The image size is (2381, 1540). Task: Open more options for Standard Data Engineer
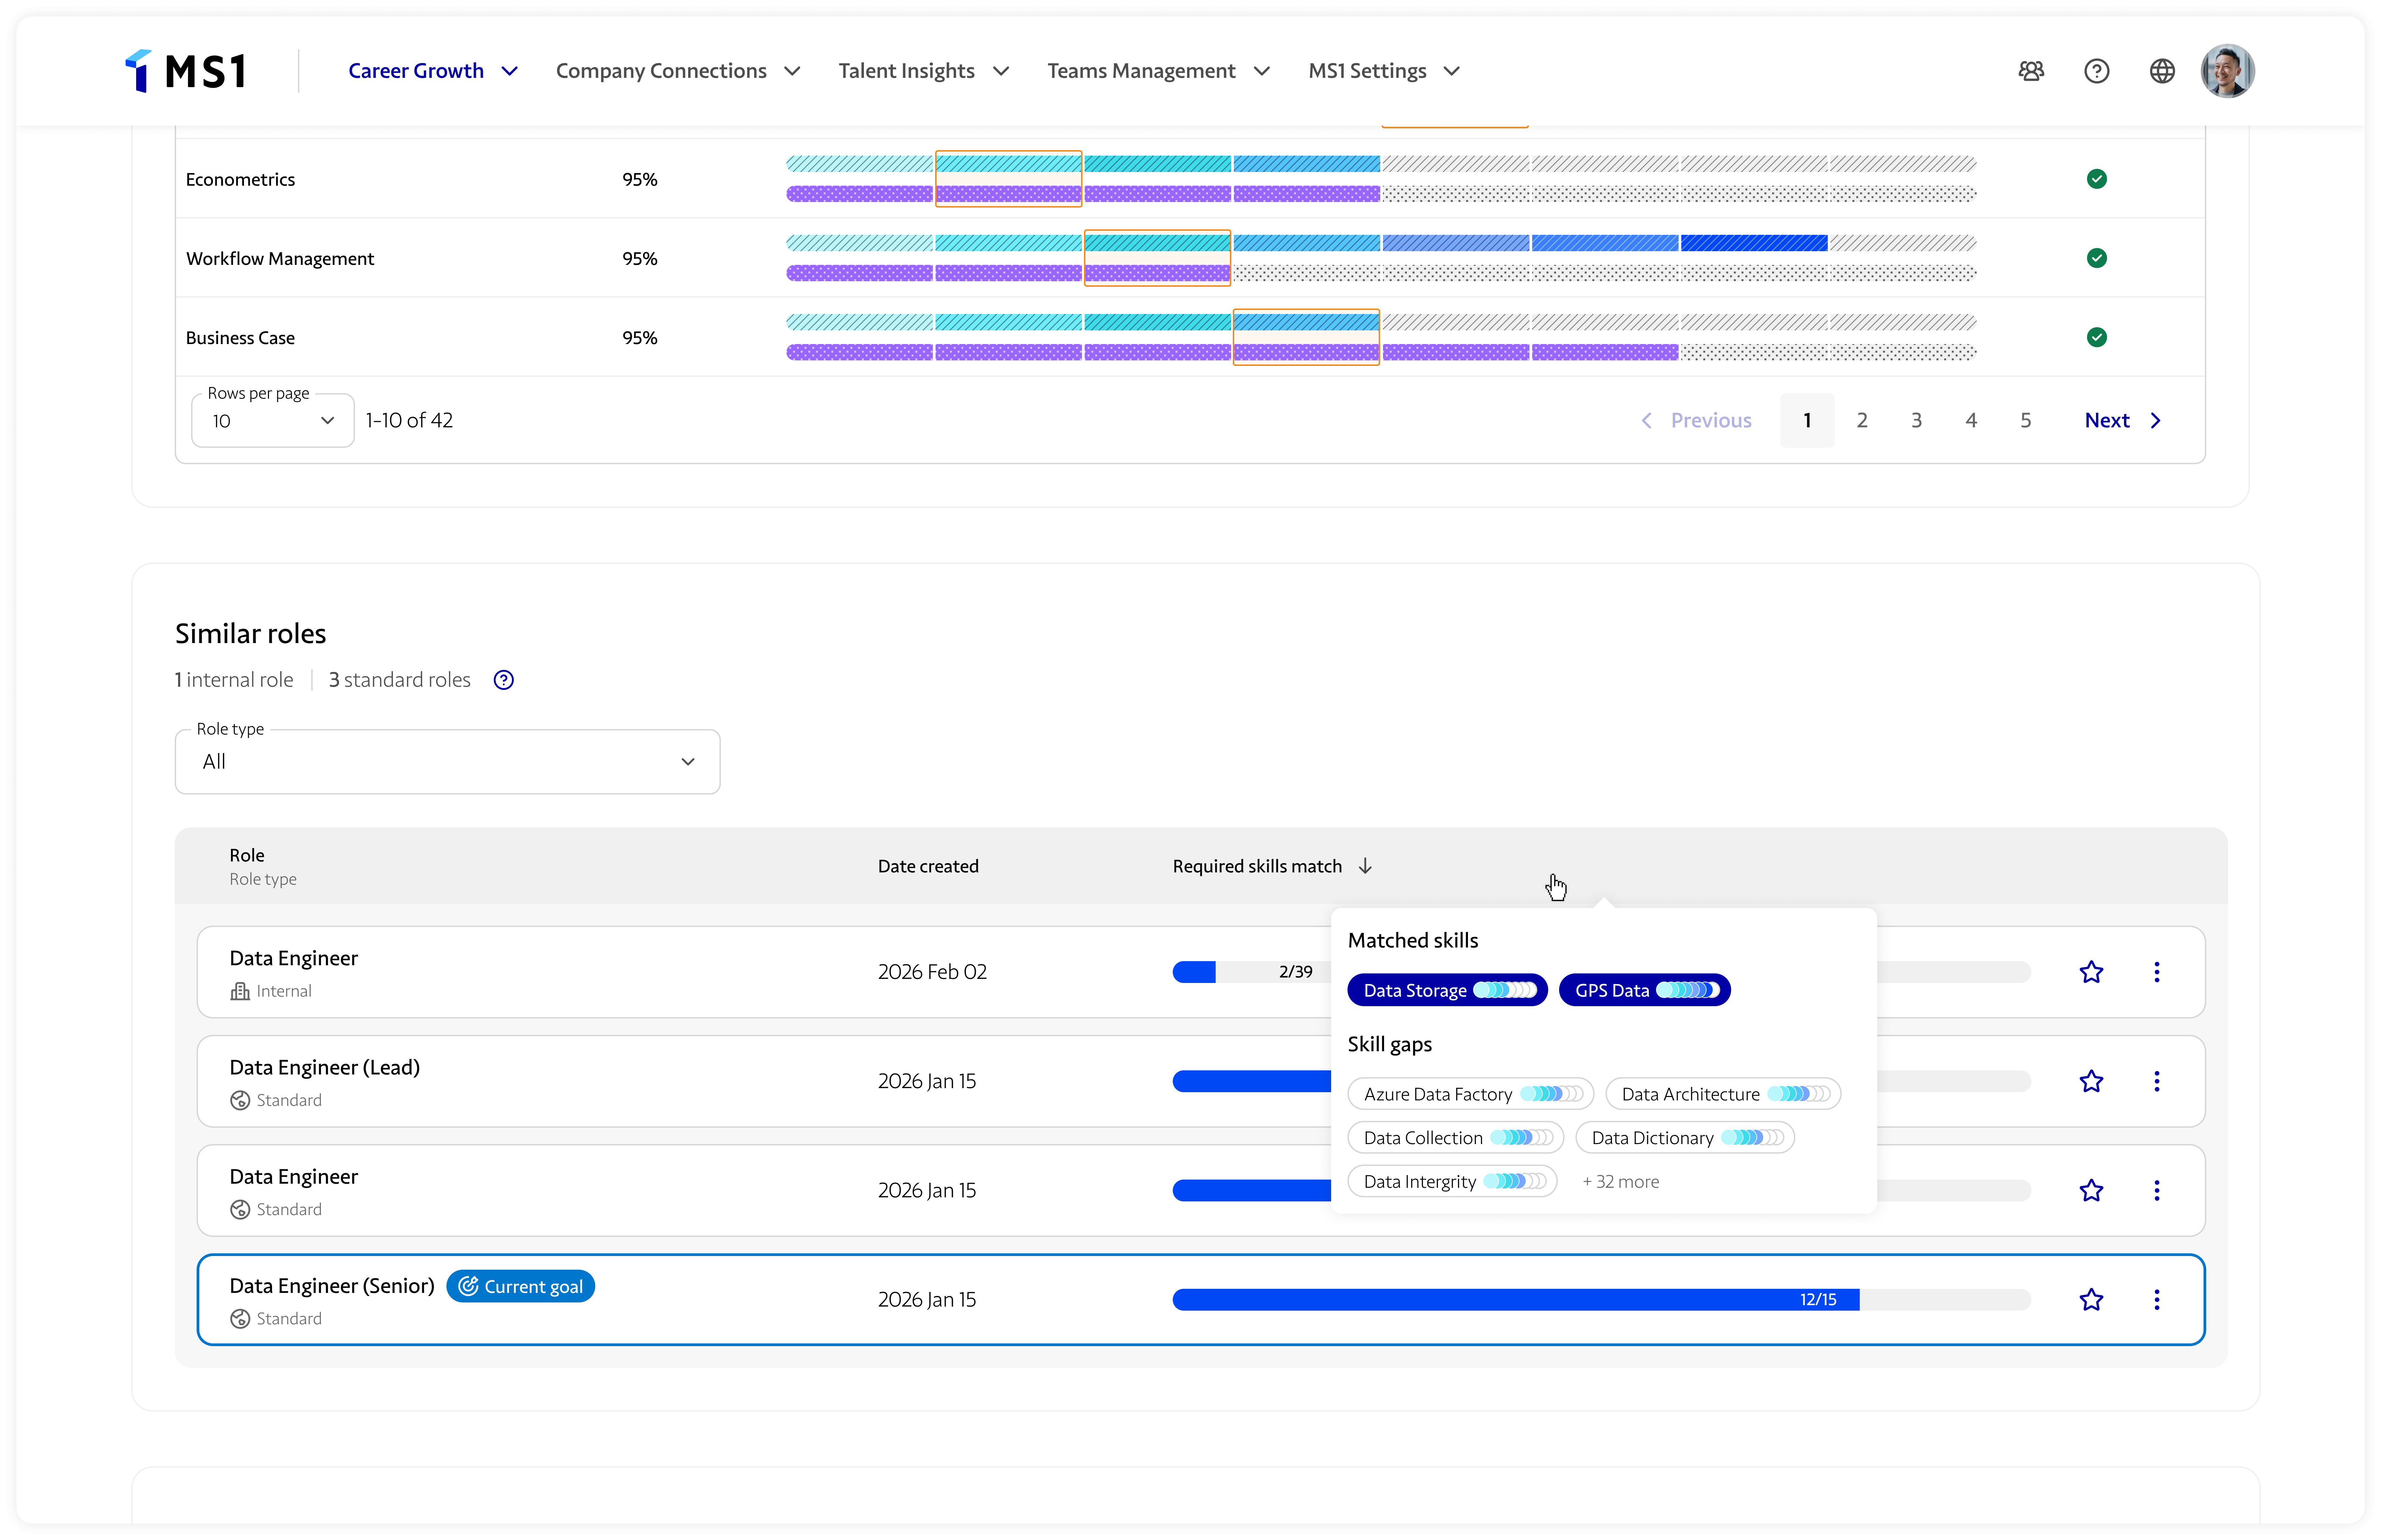[x=2157, y=1190]
